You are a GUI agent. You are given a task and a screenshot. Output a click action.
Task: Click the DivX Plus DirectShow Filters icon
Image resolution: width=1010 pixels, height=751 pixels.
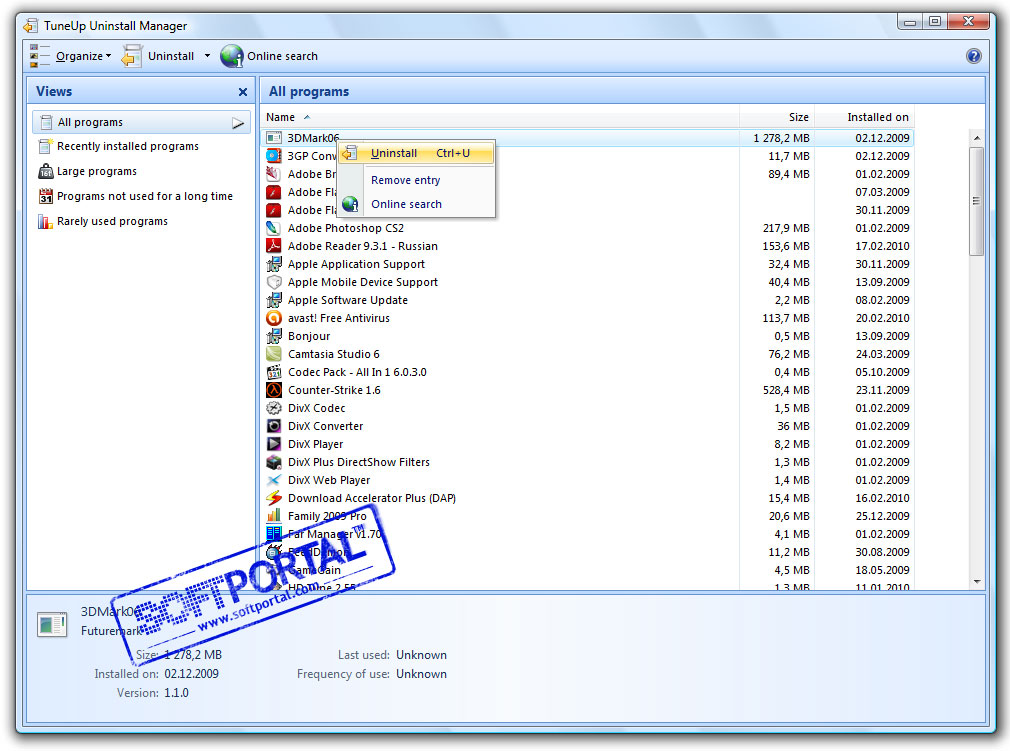pos(274,462)
